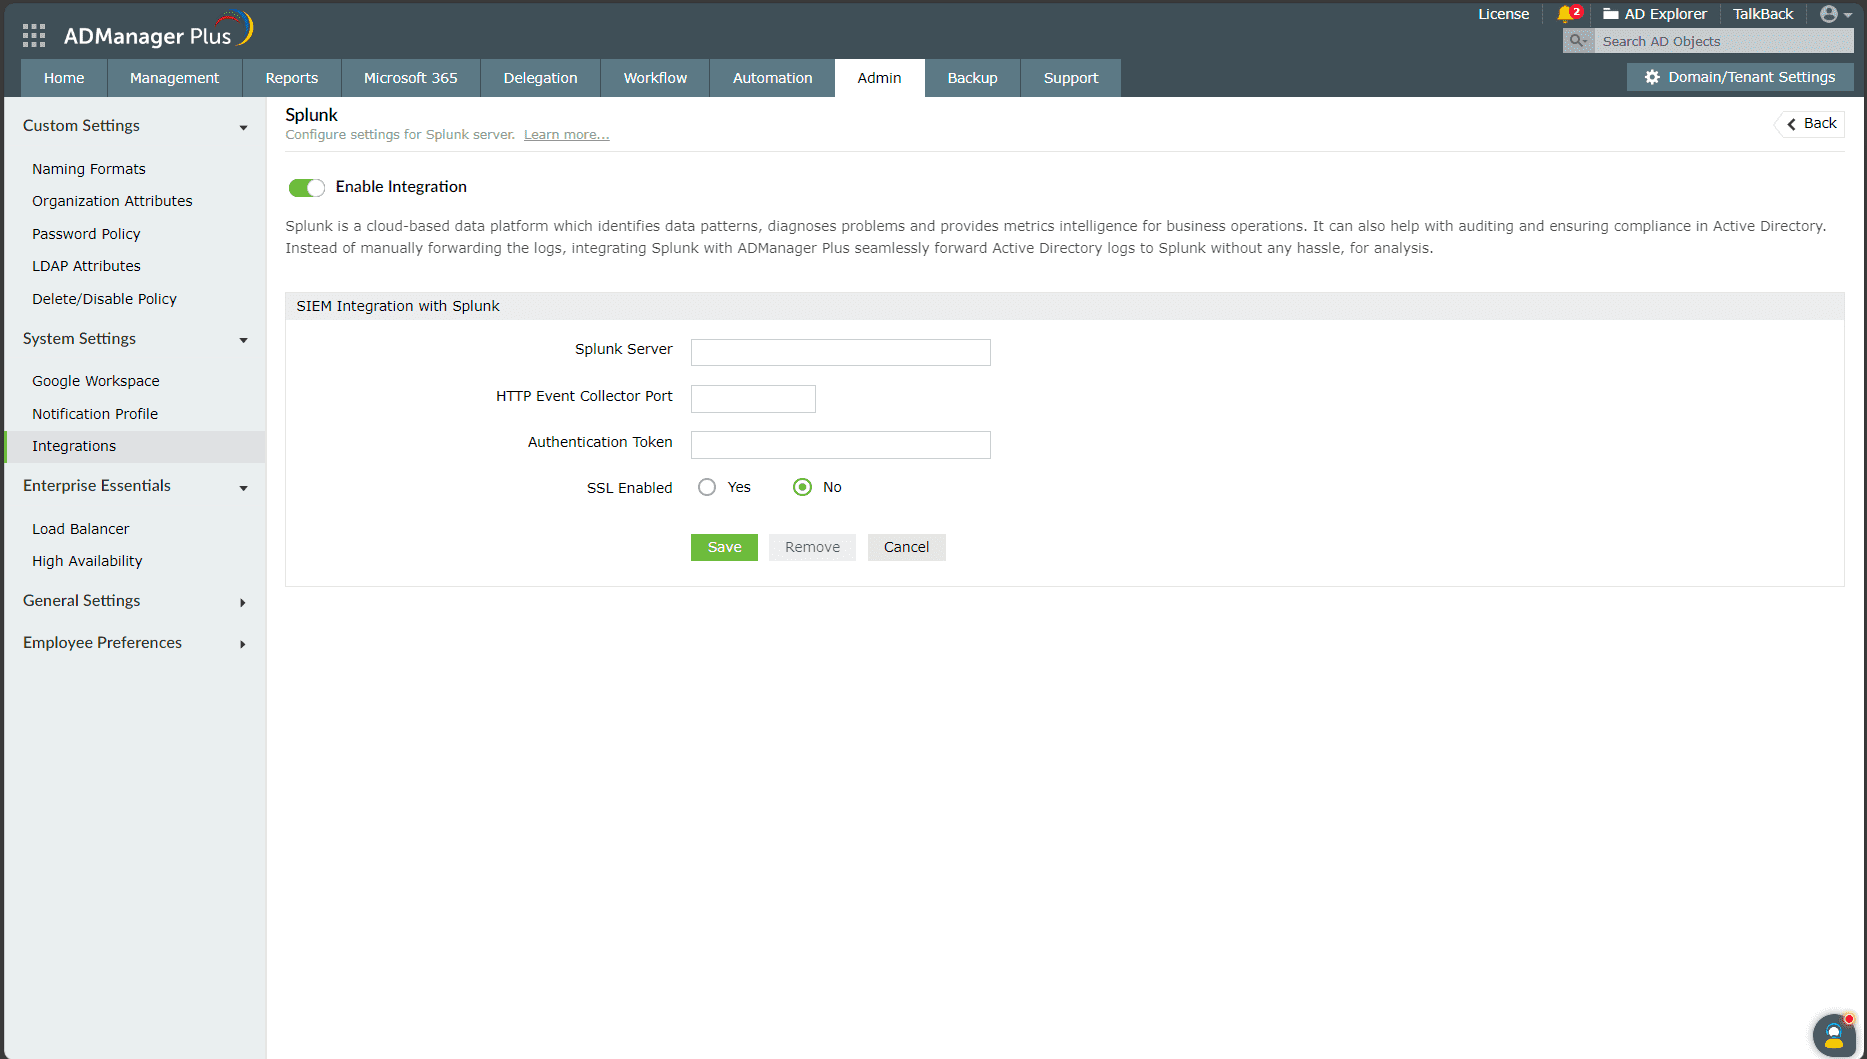Expand the Employee Preferences section
The height and width of the screenshot is (1059, 1867).
[243, 644]
